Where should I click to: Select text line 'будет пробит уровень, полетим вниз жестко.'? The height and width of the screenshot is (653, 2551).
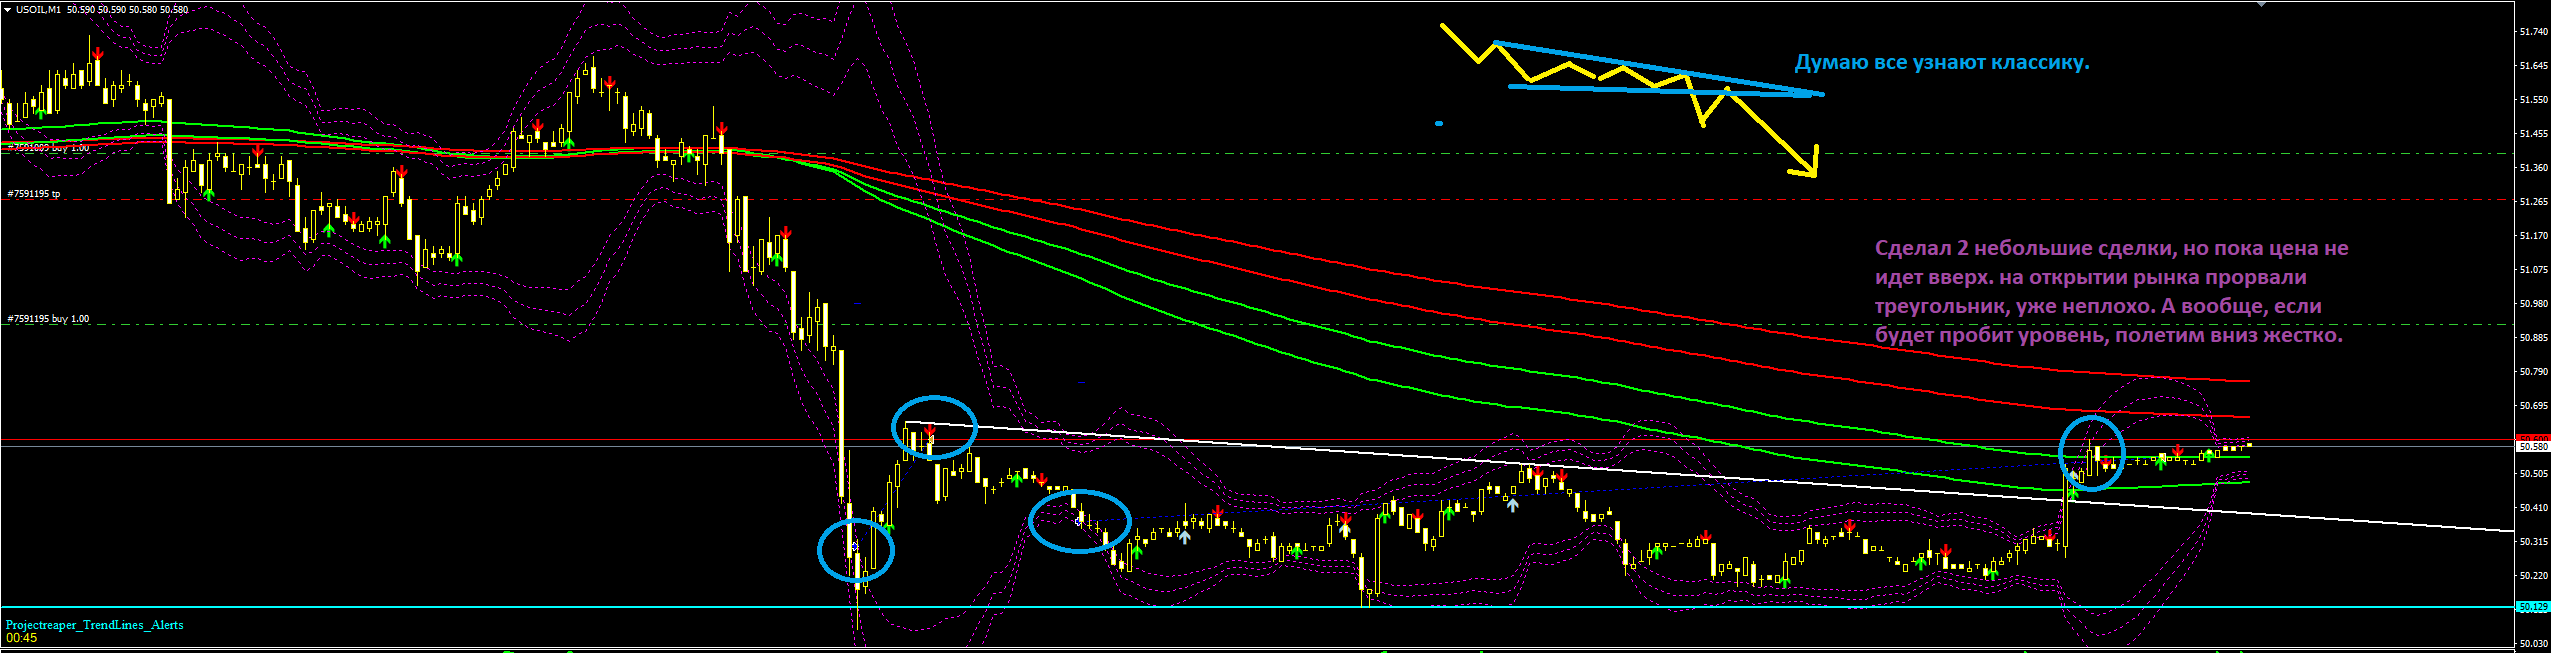point(2109,335)
